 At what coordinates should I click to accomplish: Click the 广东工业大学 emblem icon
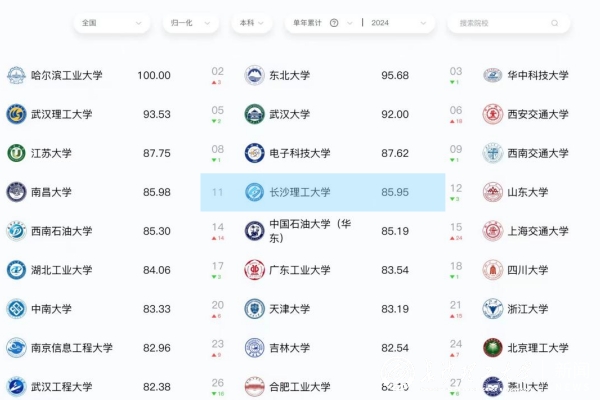(x=255, y=270)
